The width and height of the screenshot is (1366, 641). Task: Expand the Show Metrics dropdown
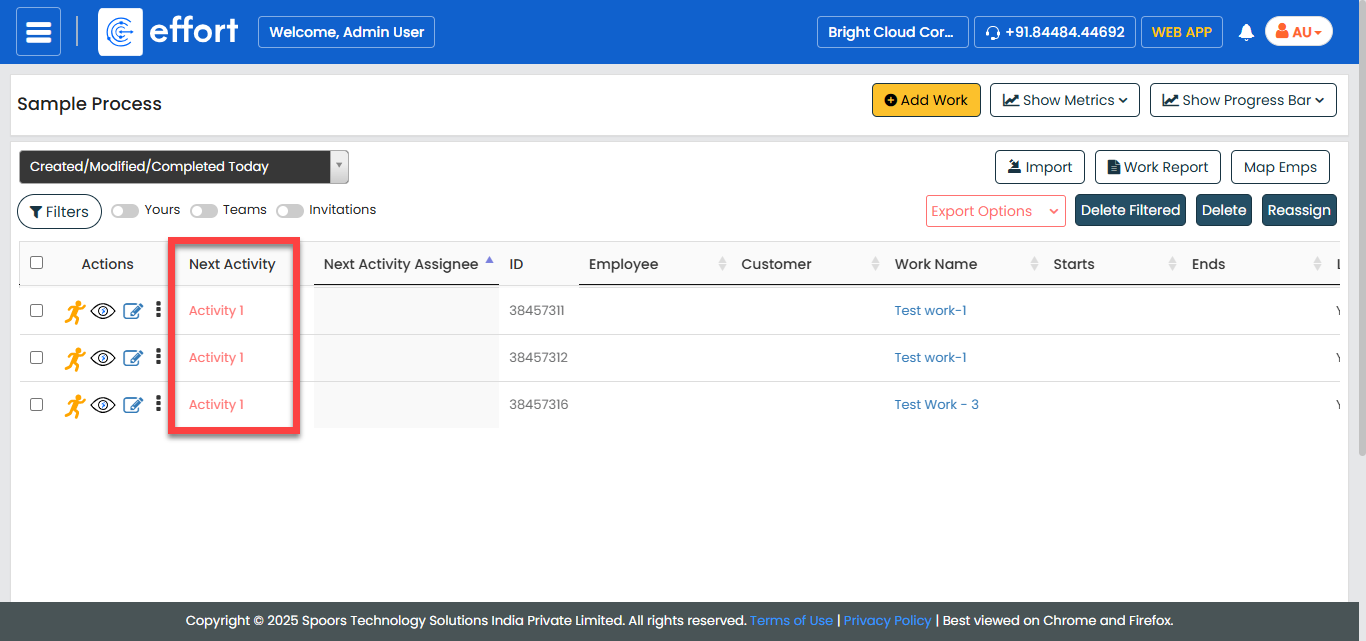pyautogui.click(x=1065, y=100)
